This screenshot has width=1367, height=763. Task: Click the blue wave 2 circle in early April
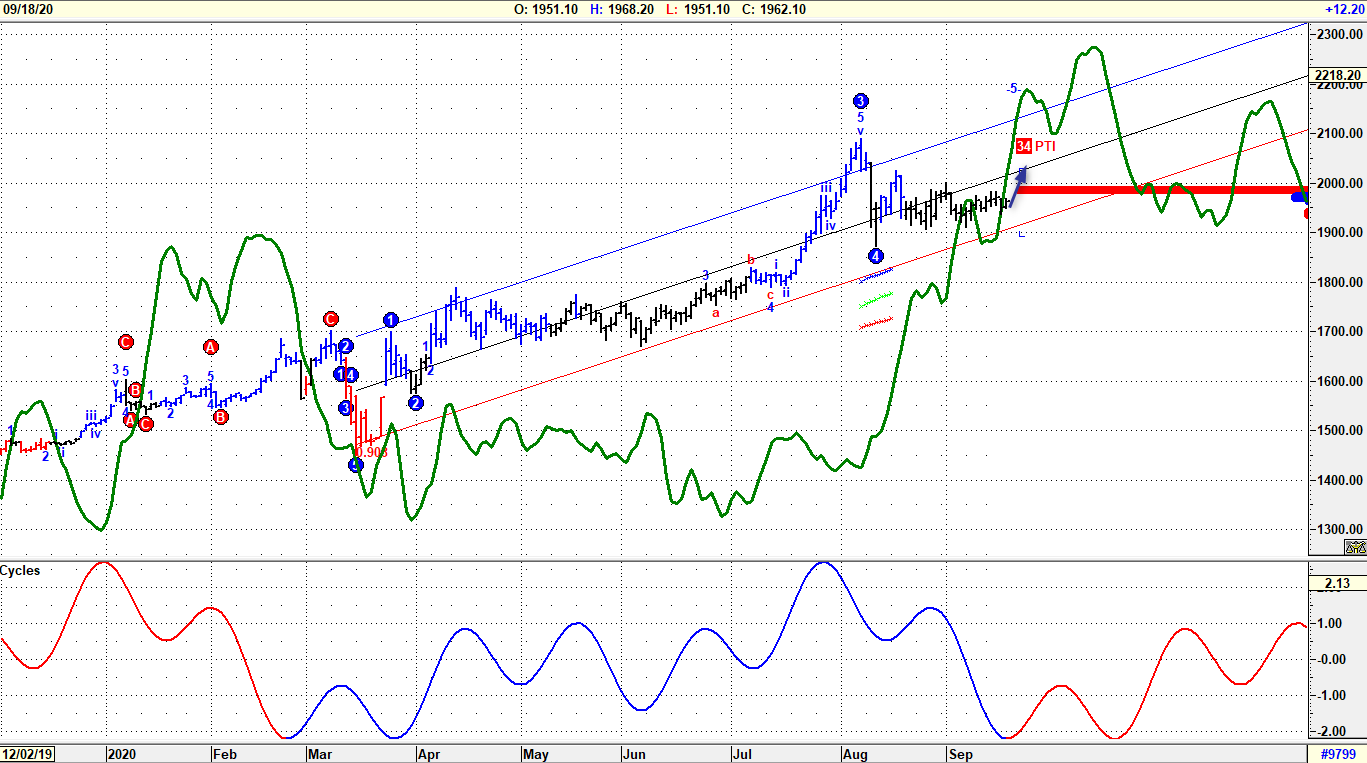[416, 403]
